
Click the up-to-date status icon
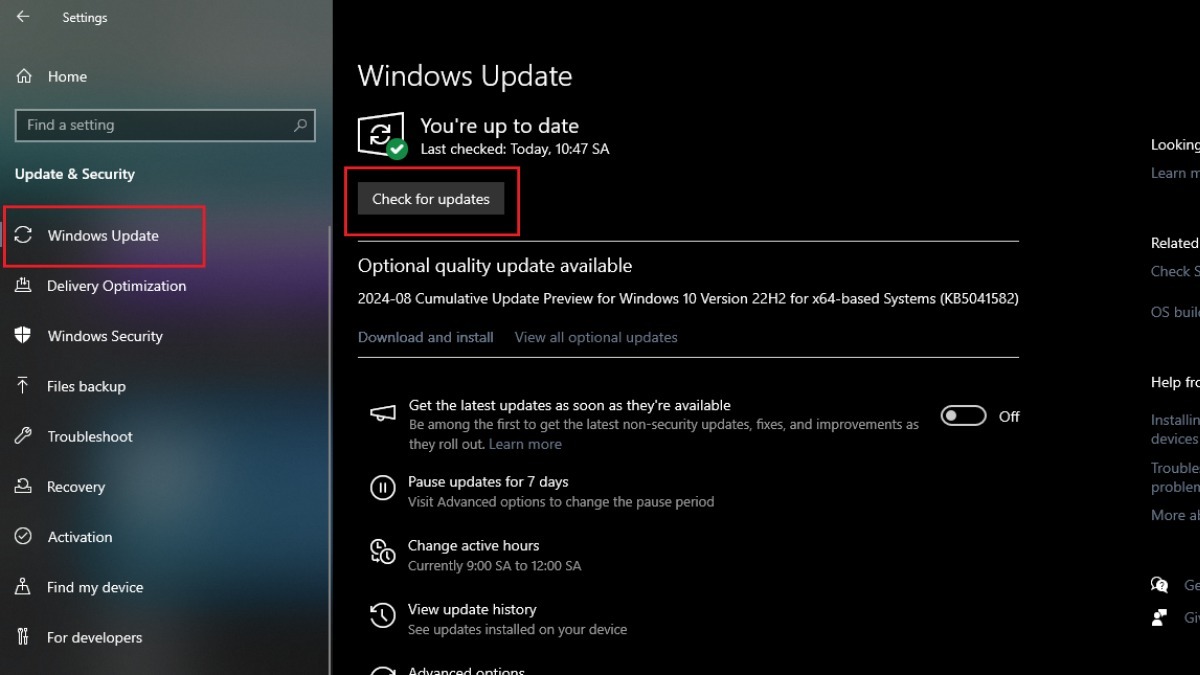[382, 136]
